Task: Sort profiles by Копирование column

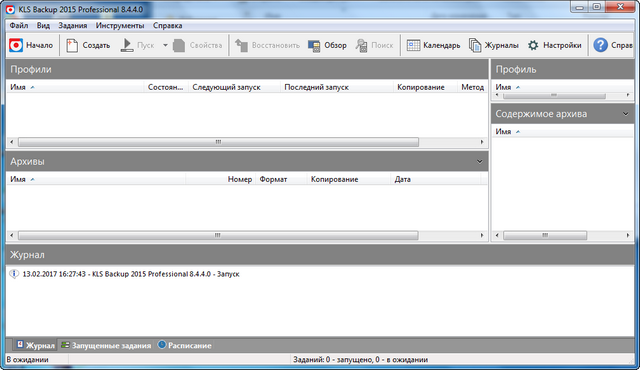Action: 425,87
